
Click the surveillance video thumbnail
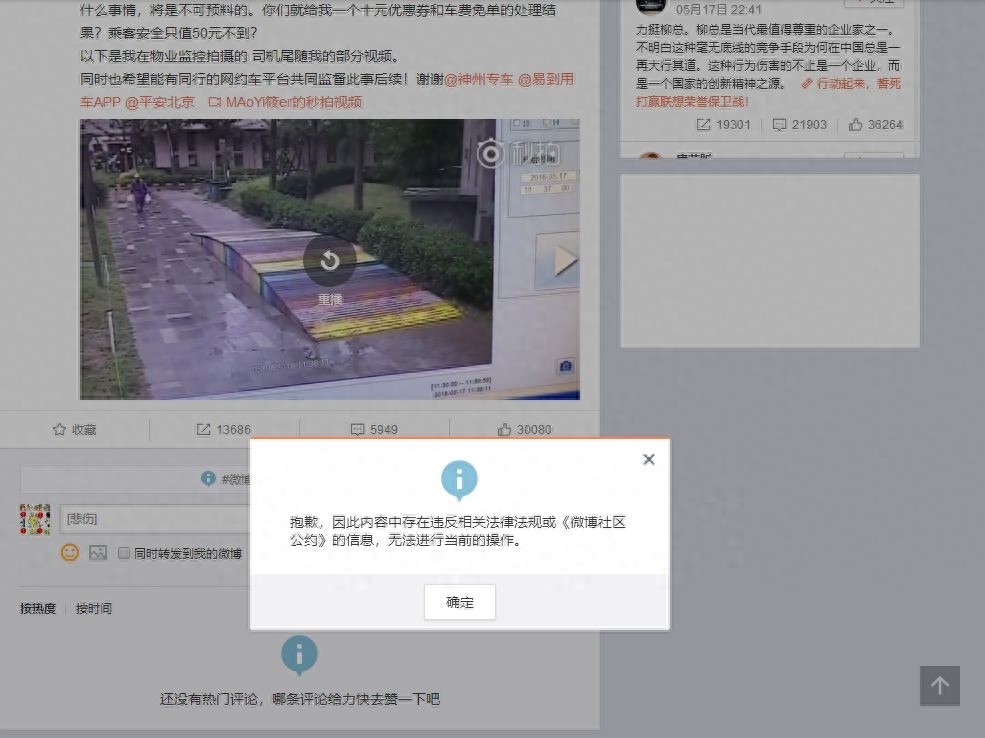pyautogui.click(x=330, y=259)
